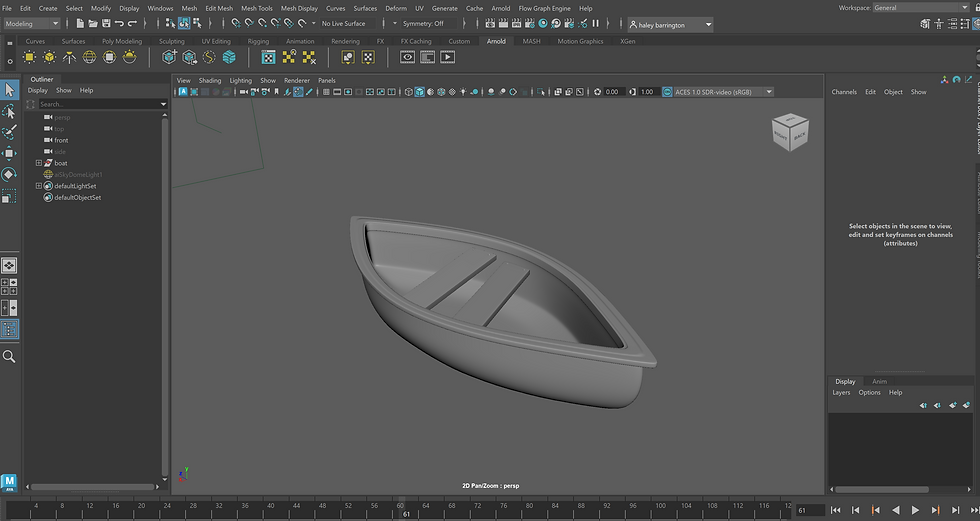Expand the boat node in Outliner

pos(39,163)
